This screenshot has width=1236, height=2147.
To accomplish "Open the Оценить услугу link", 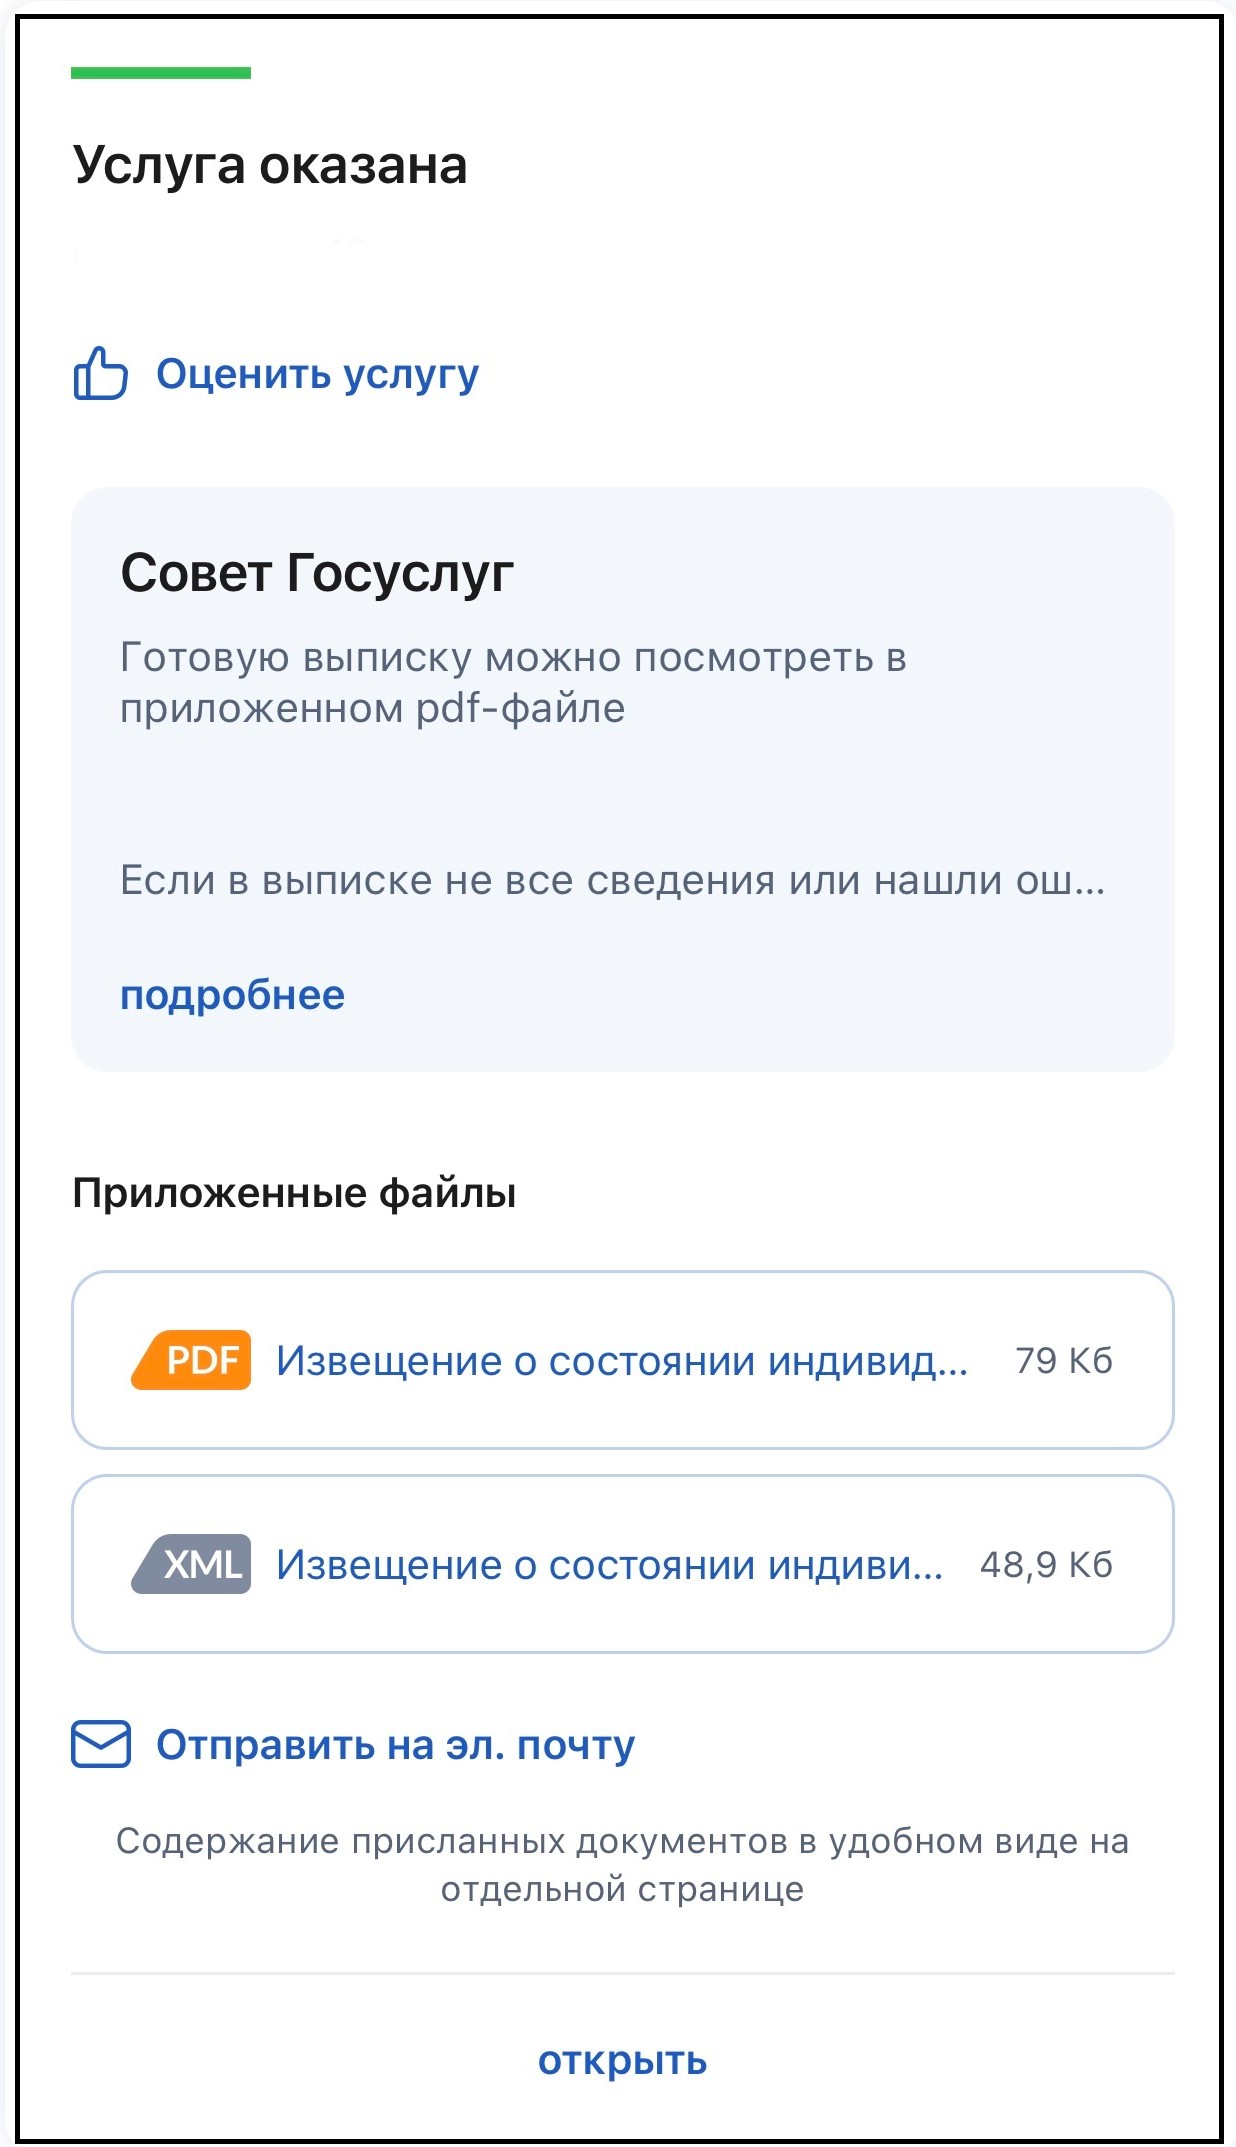I will (317, 375).
